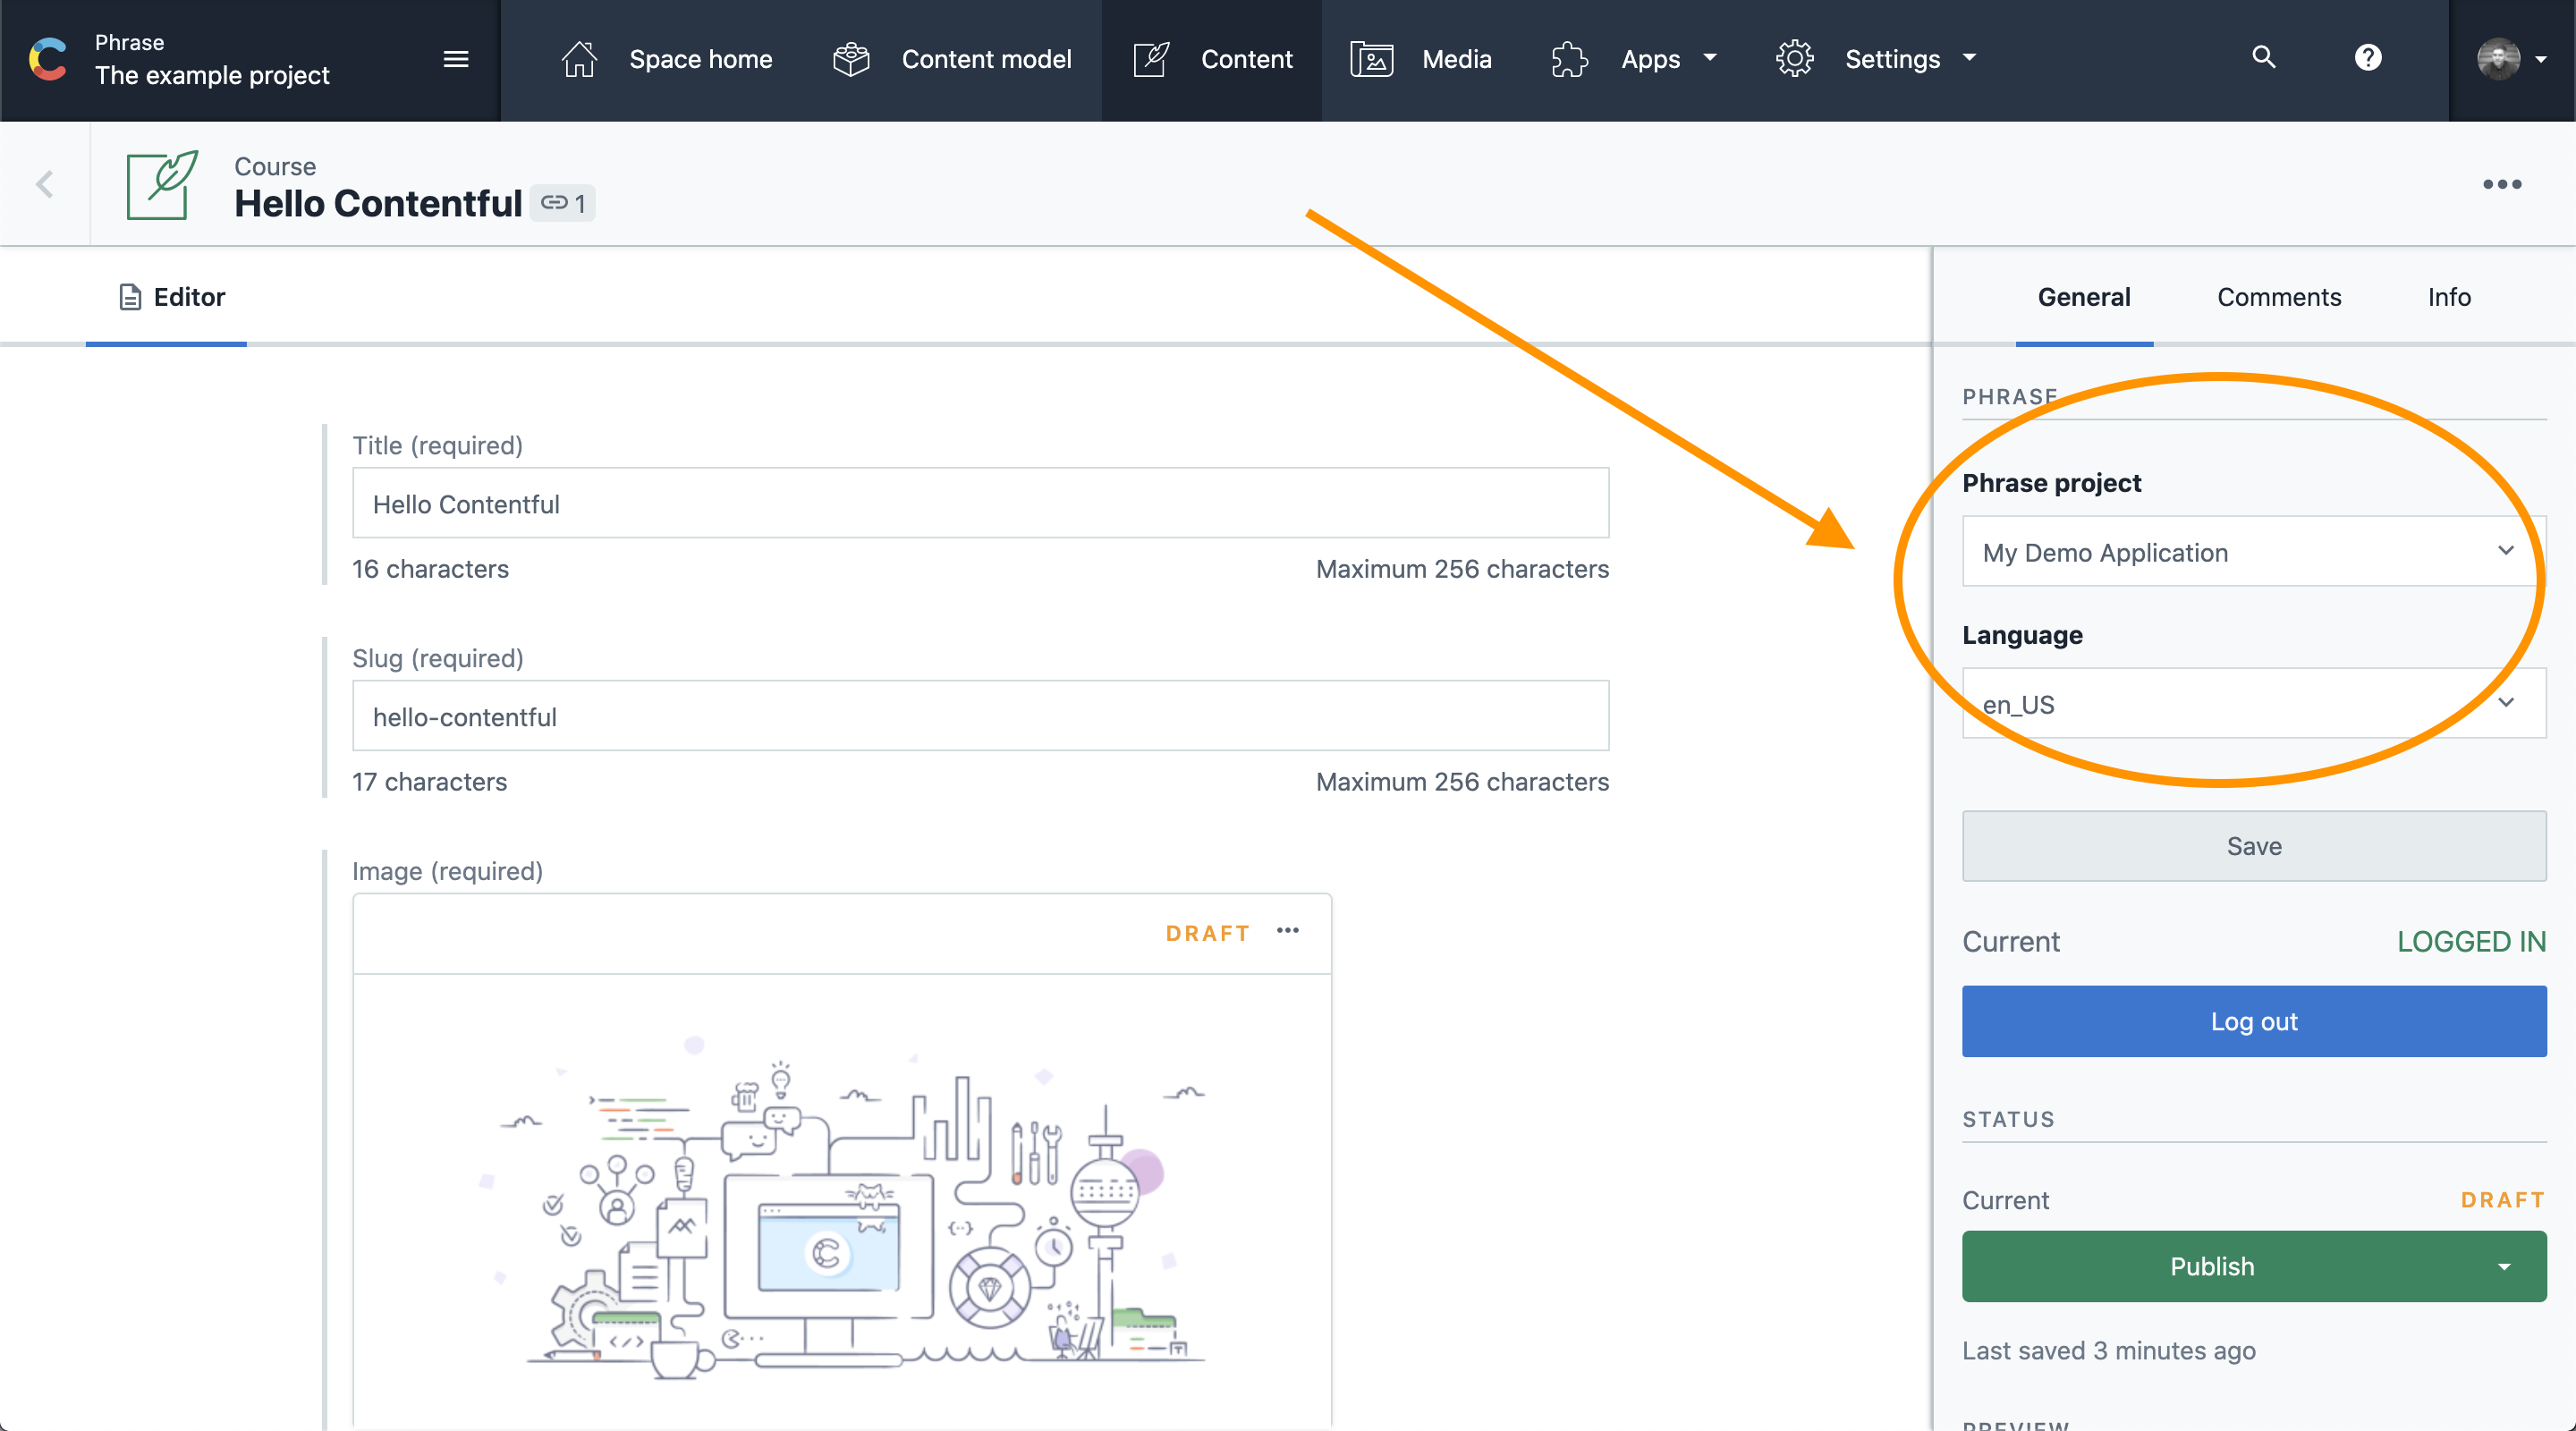Click the incoming links badge showing 1
The image size is (2576, 1431).
(x=563, y=203)
